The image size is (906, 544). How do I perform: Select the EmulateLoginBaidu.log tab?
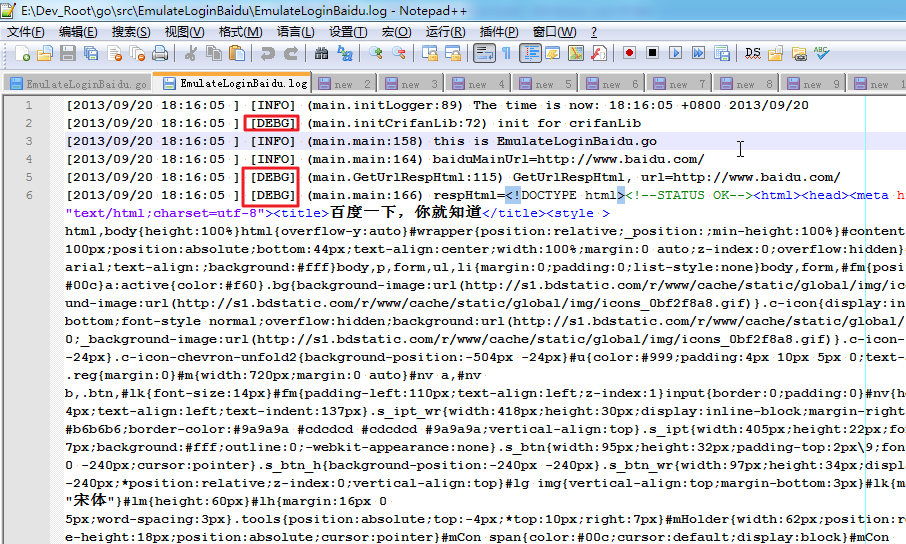(x=233, y=83)
